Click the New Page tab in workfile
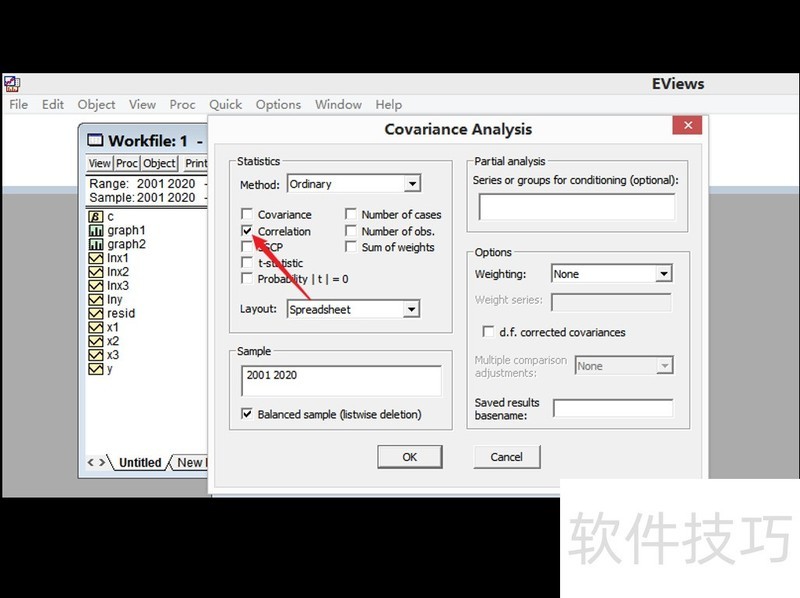The image size is (800, 598). (x=190, y=463)
